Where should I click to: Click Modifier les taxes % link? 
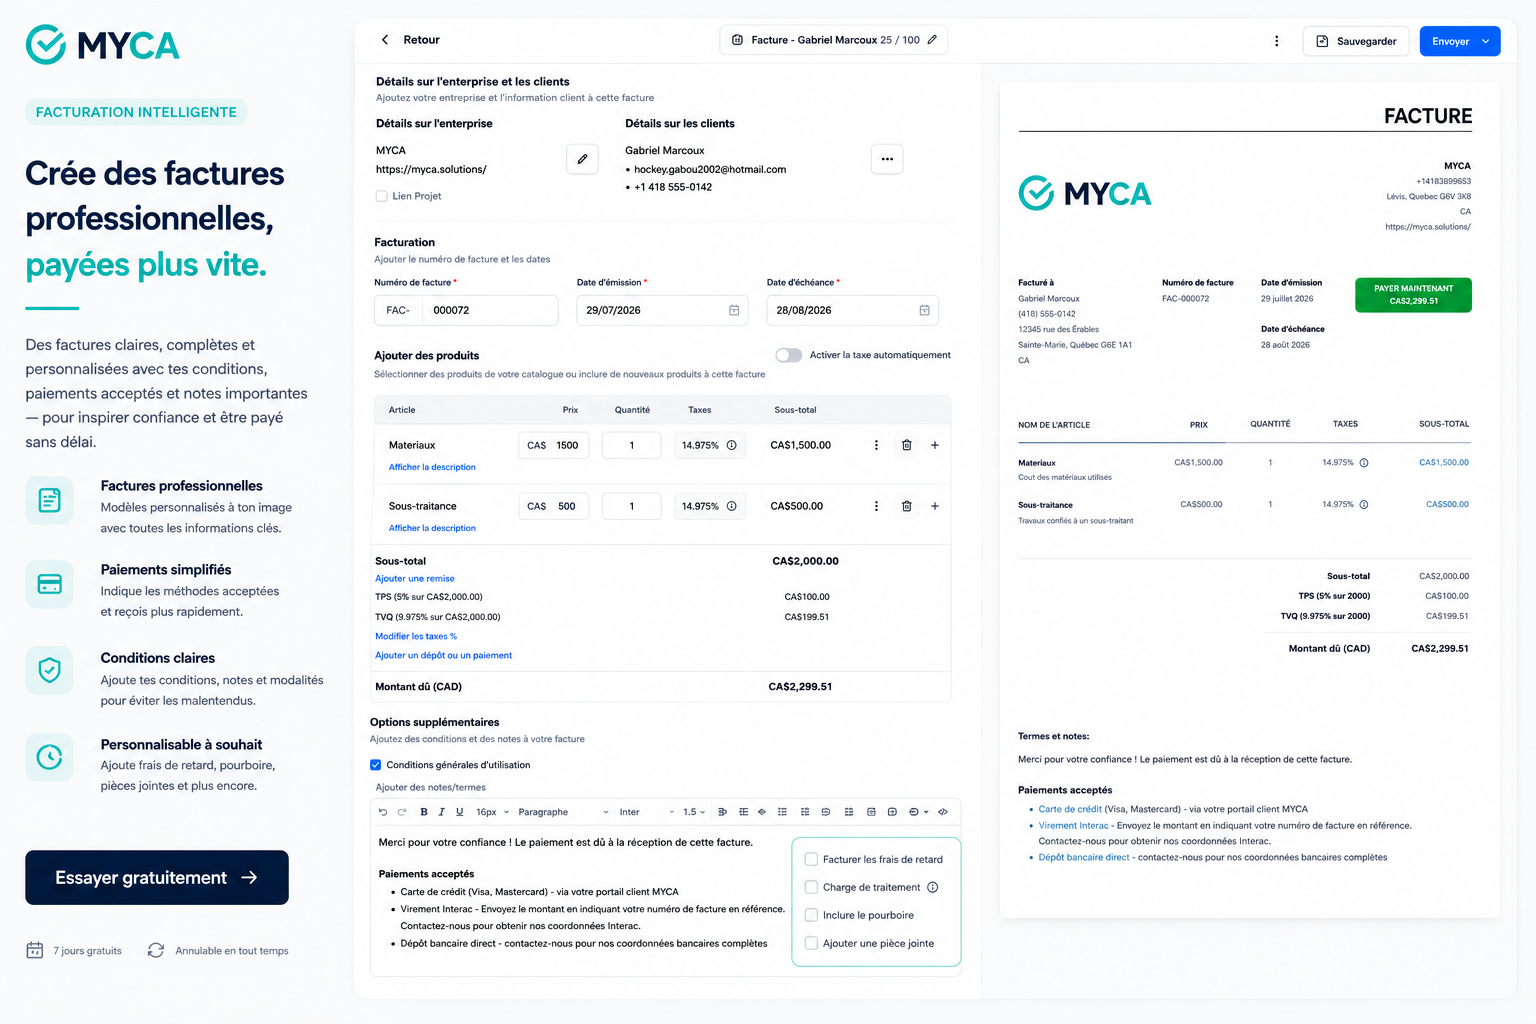coord(416,636)
